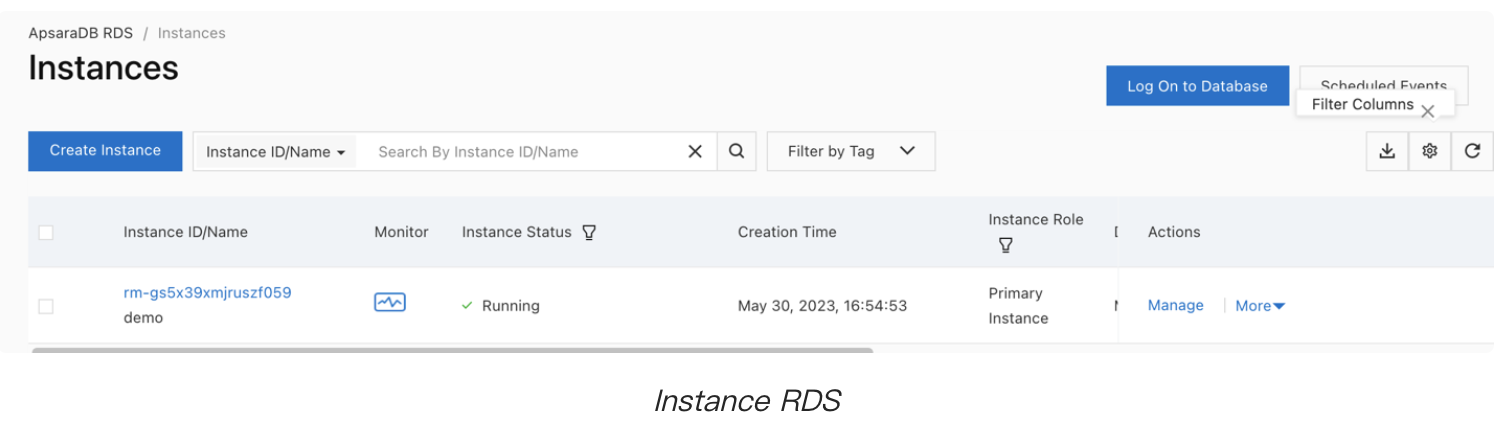Go to ApsaraDB RDS breadcrumb
The height and width of the screenshot is (446, 1494).
click(x=80, y=33)
